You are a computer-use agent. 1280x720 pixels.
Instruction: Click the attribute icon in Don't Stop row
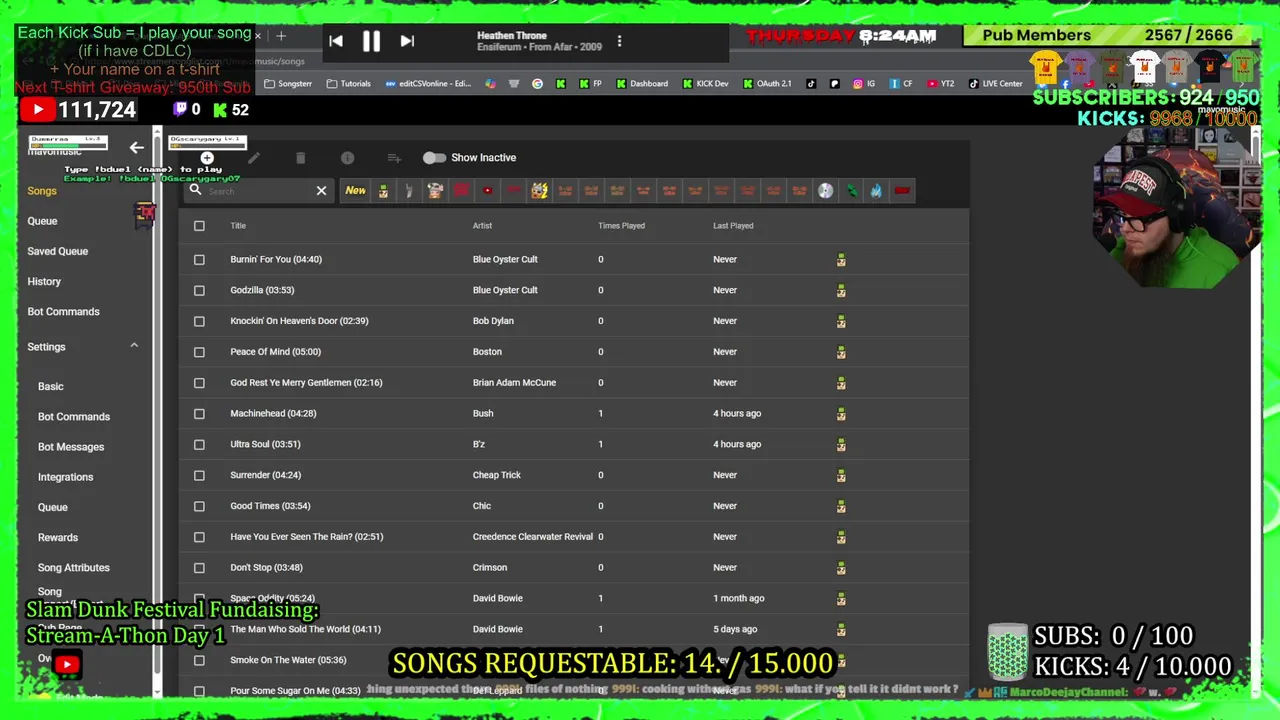[x=841, y=568]
